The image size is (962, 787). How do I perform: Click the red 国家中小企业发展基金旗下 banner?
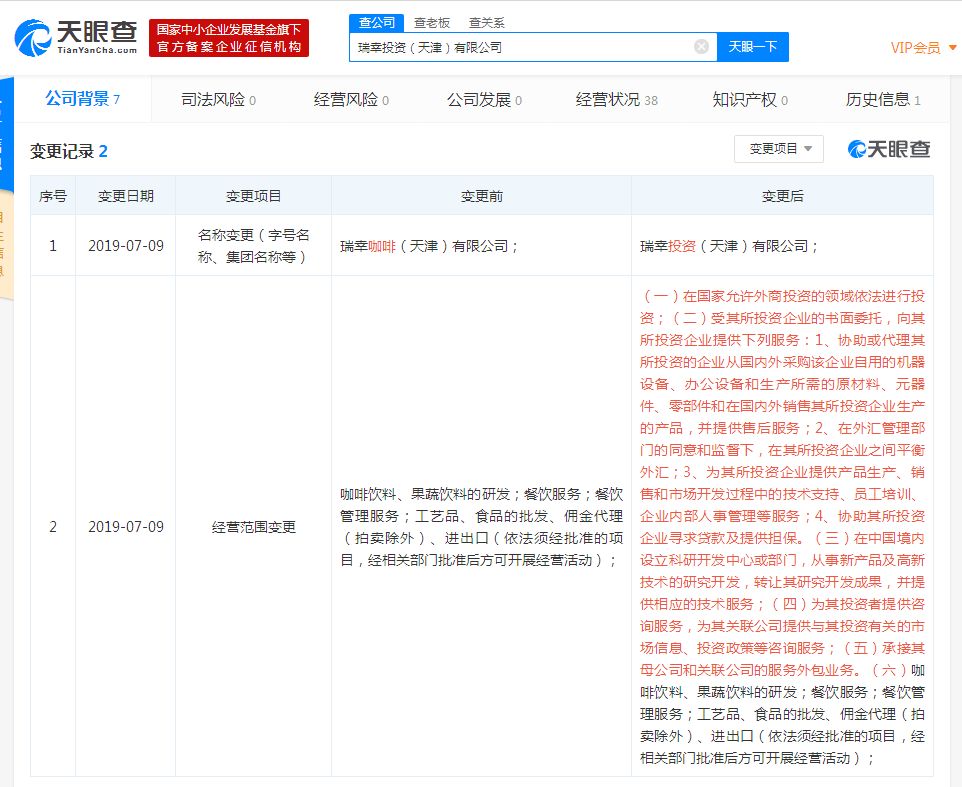point(229,38)
